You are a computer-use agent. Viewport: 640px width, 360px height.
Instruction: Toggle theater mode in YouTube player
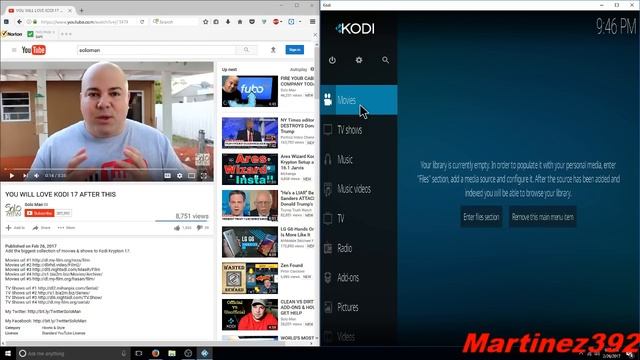pos(191,176)
